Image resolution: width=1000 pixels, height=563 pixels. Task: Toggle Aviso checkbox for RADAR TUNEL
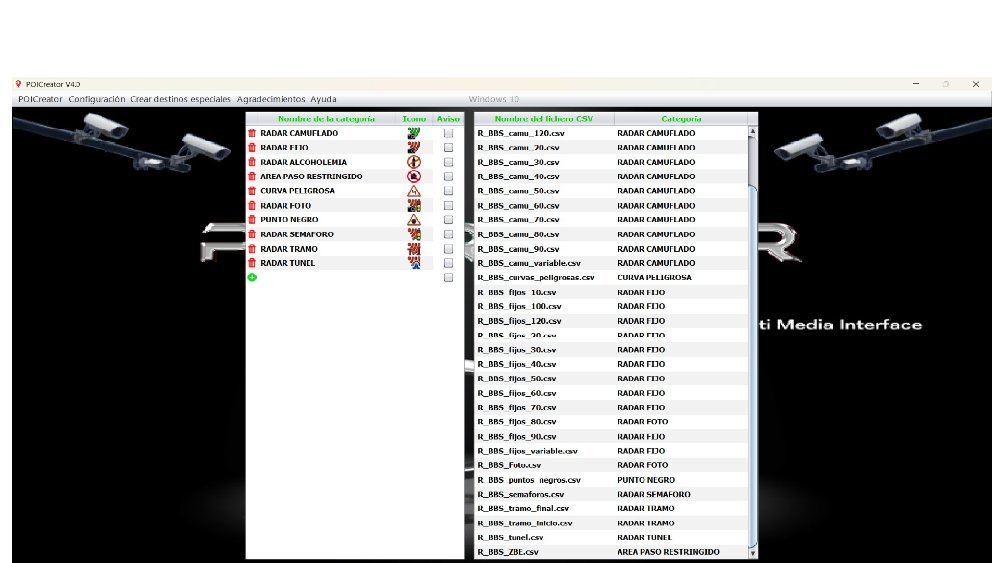[448, 263]
